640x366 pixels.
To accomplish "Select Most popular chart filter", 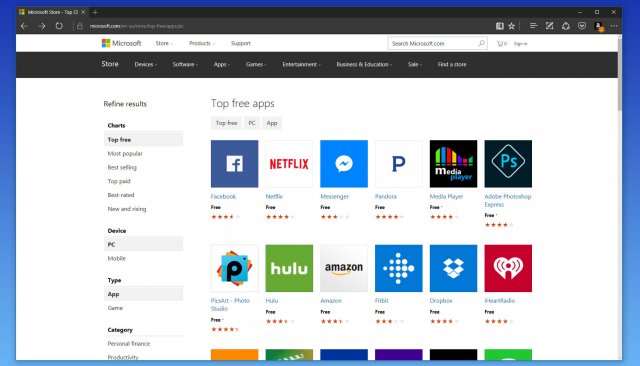I will pos(125,153).
